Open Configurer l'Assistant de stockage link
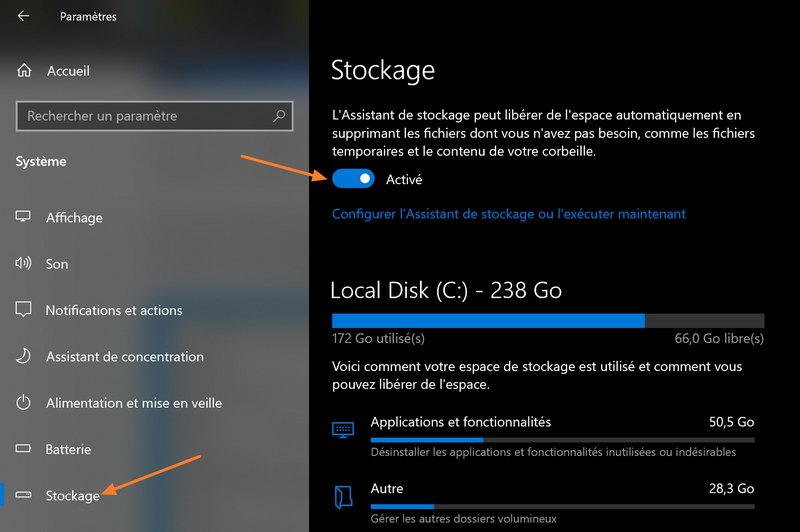800x532 pixels. coord(508,214)
